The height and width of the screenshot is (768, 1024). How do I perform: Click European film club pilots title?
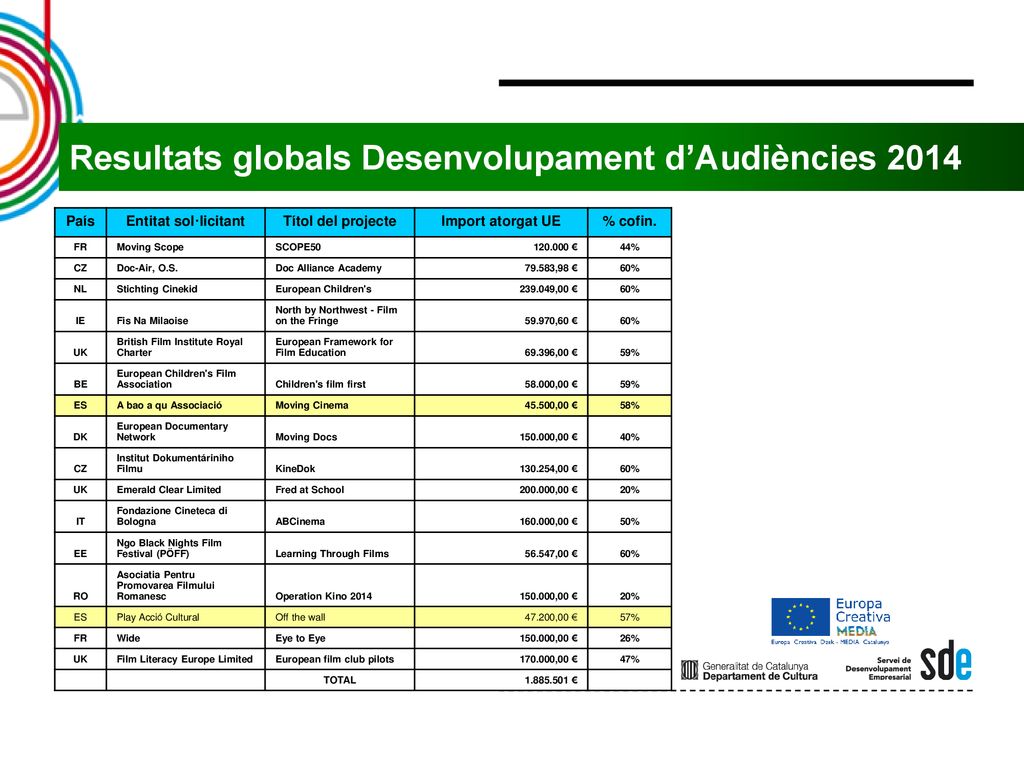[334, 659]
